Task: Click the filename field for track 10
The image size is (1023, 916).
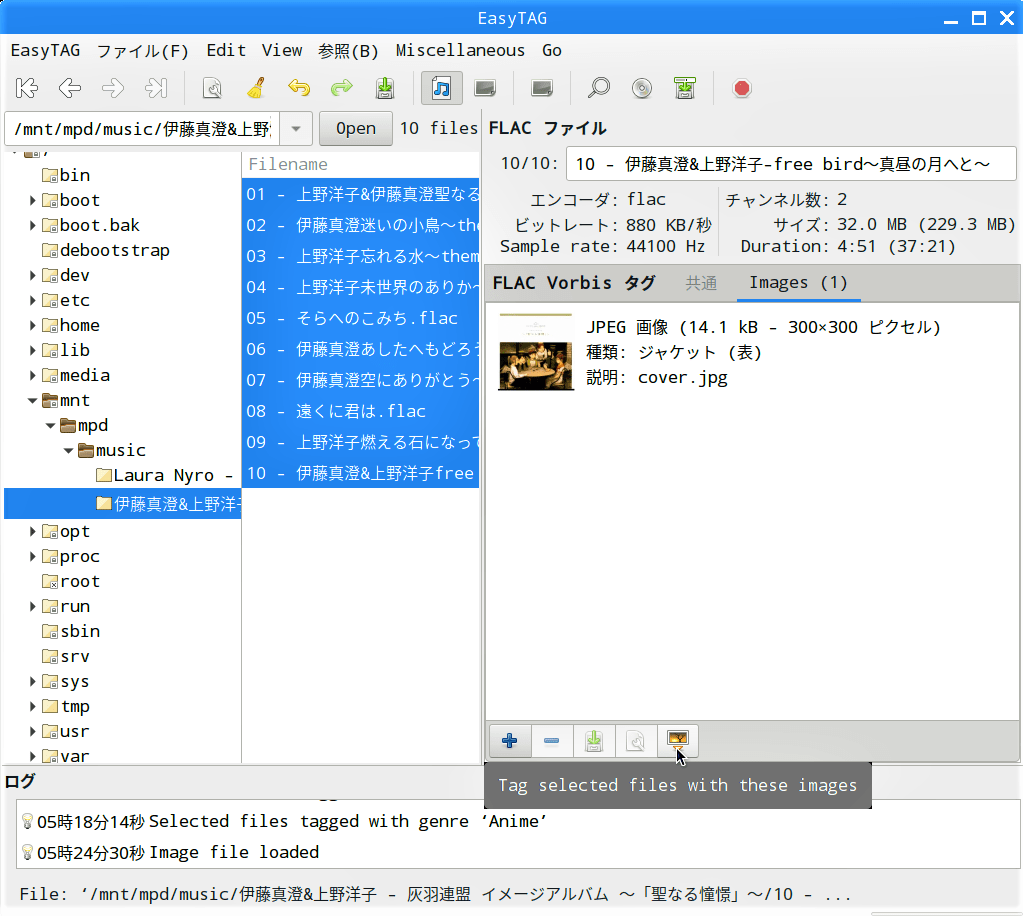Action: coord(791,164)
